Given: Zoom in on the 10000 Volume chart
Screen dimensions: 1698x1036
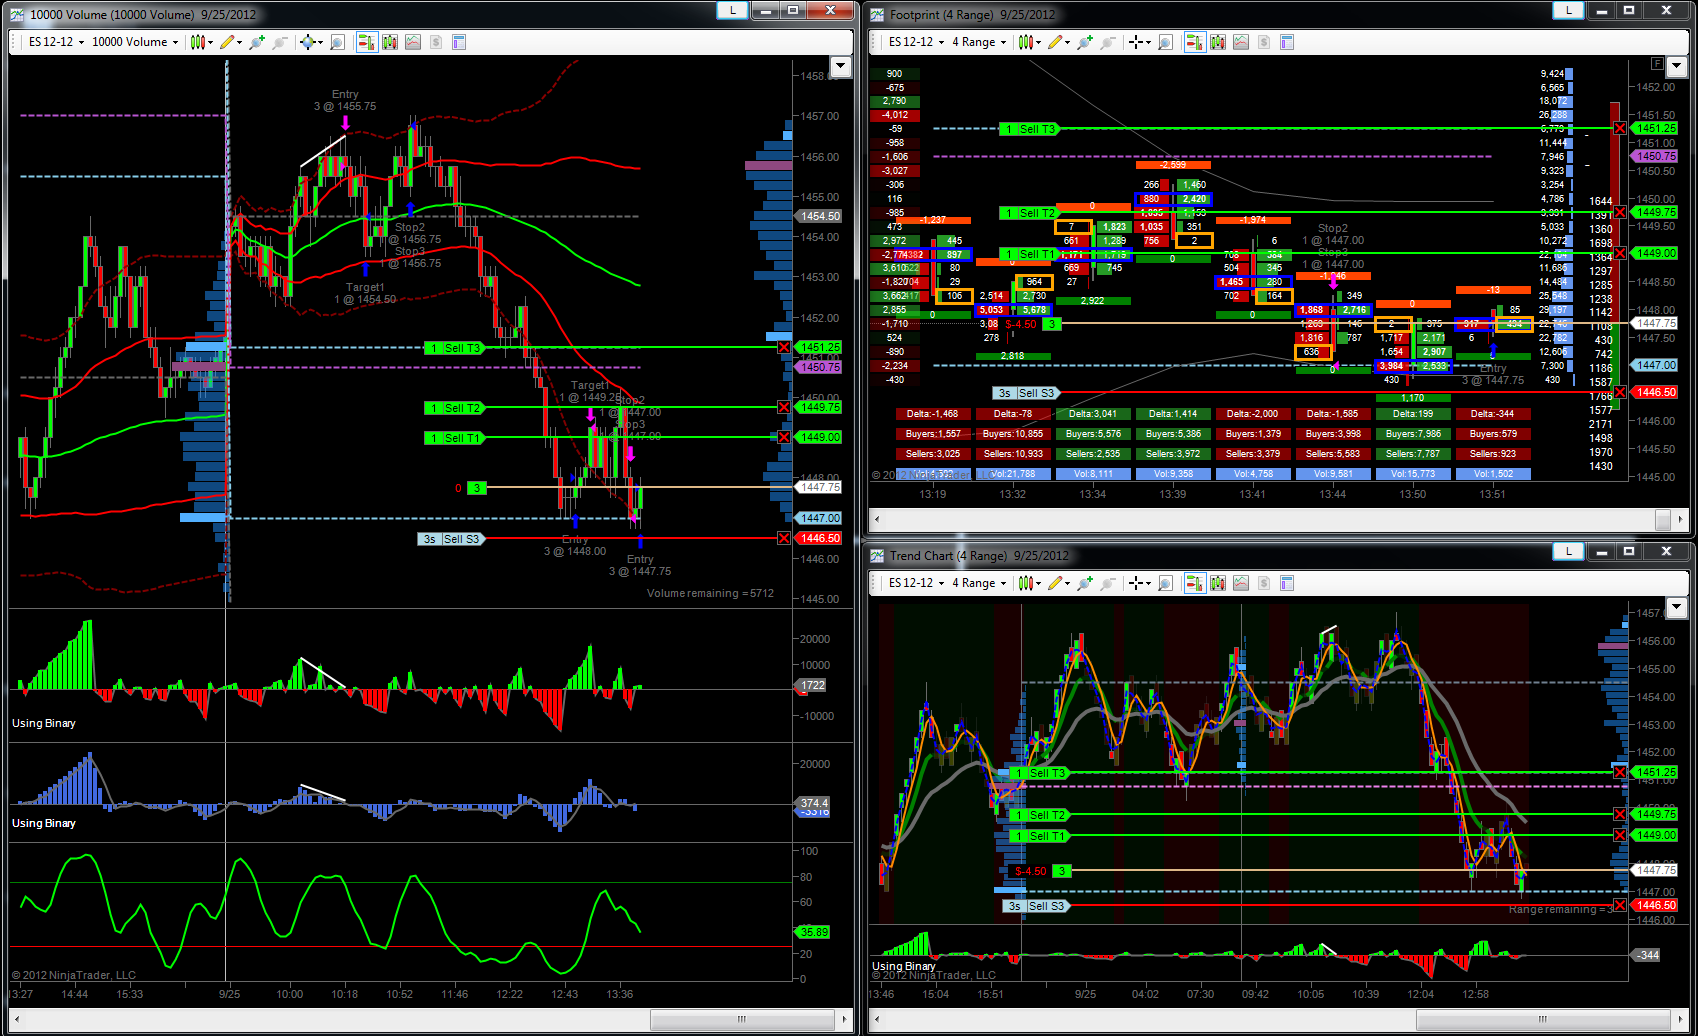Looking at the screenshot, I should click(x=257, y=42).
